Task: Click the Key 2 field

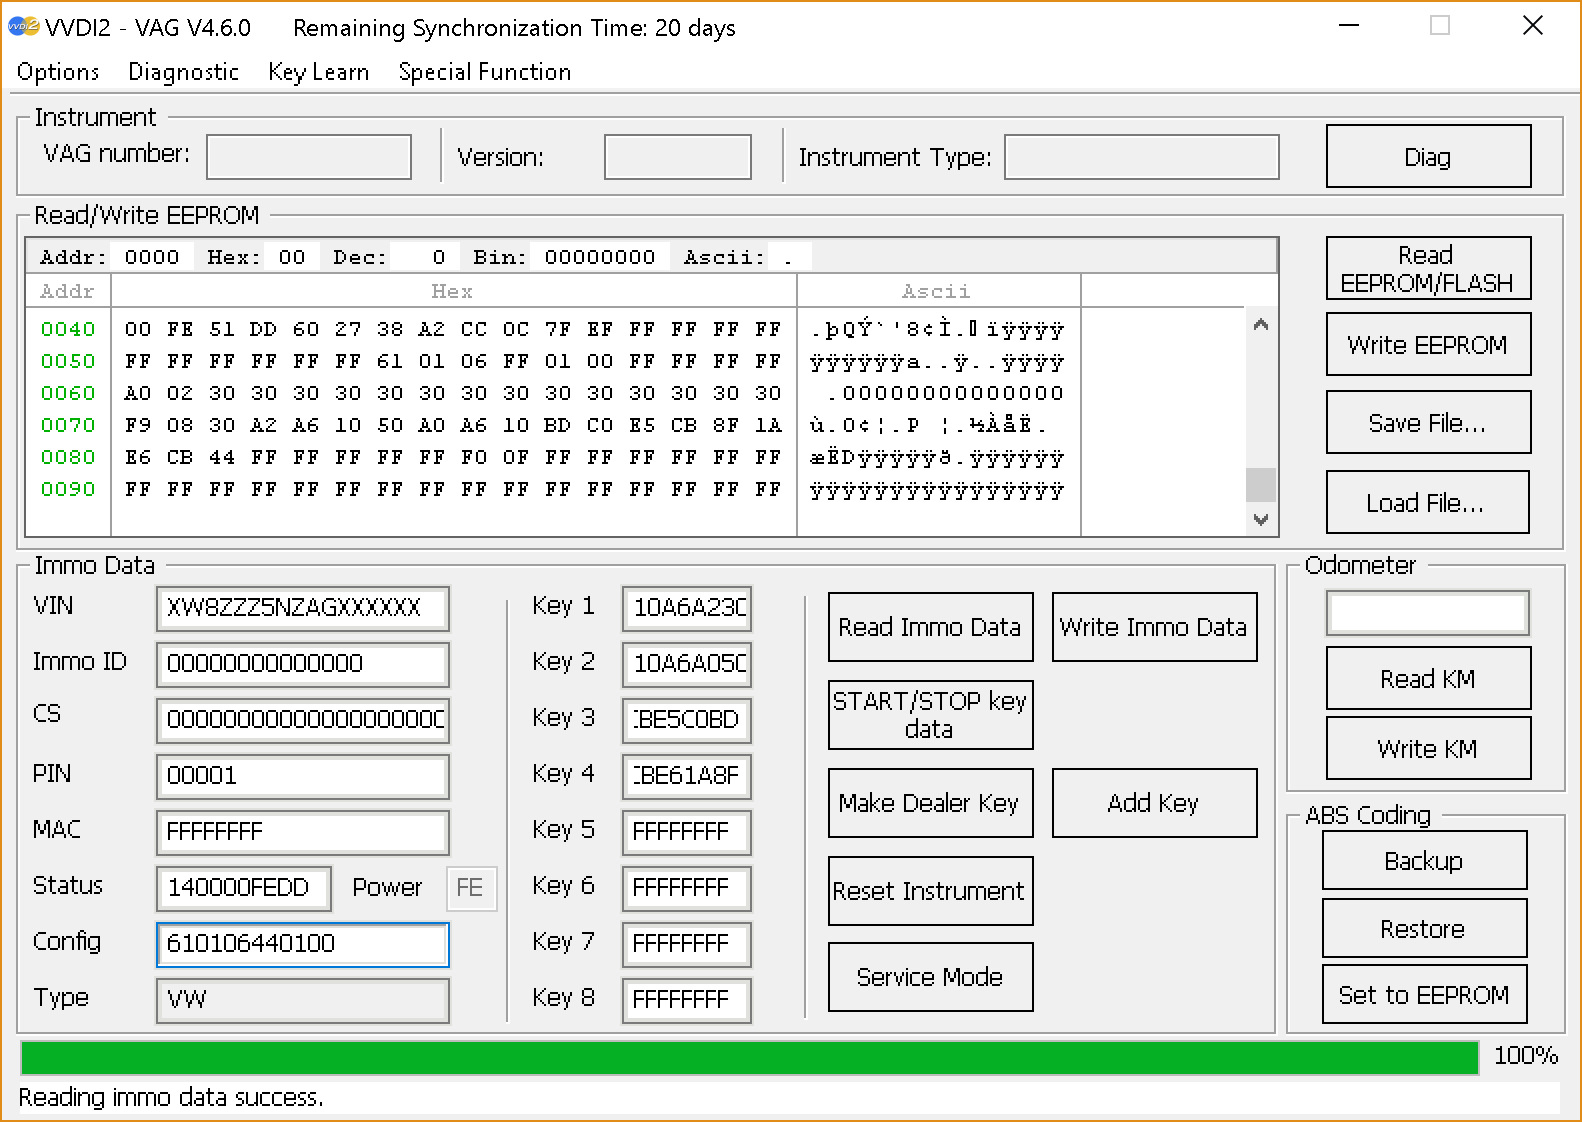Action: click(x=687, y=664)
